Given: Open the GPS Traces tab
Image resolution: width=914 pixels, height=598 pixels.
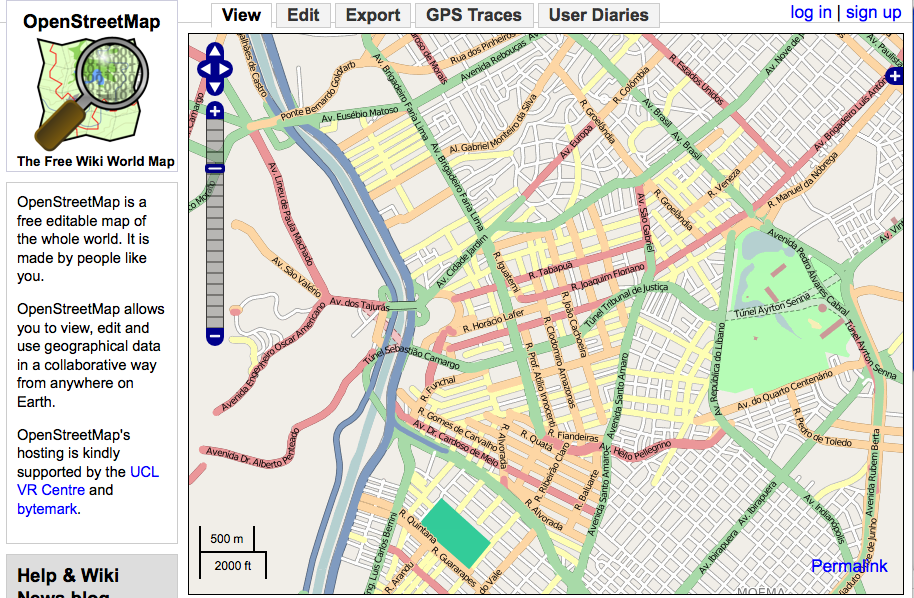Looking at the screenshot, I should click(x=474, y=15).
